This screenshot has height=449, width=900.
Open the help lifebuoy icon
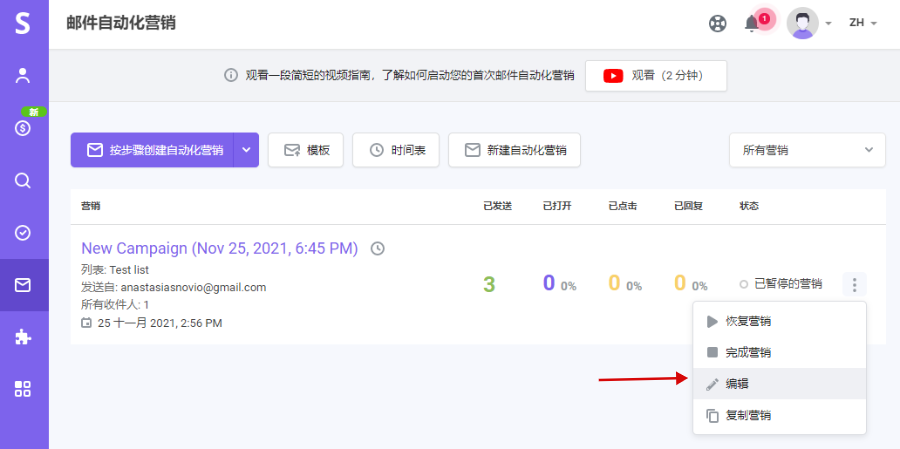717,24
